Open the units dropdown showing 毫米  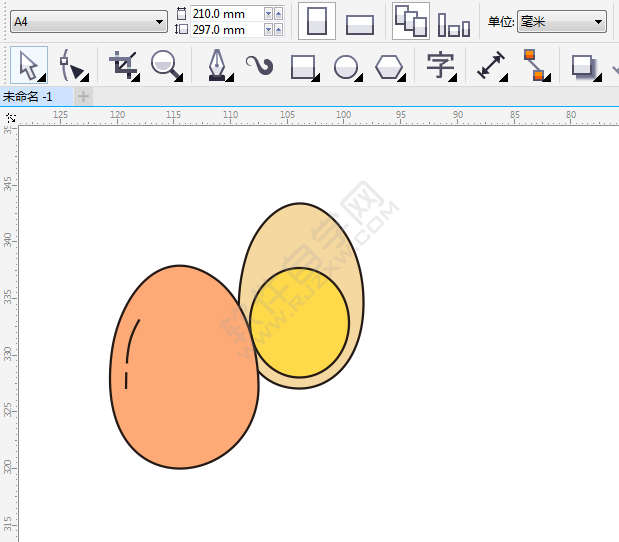point(560,22)
